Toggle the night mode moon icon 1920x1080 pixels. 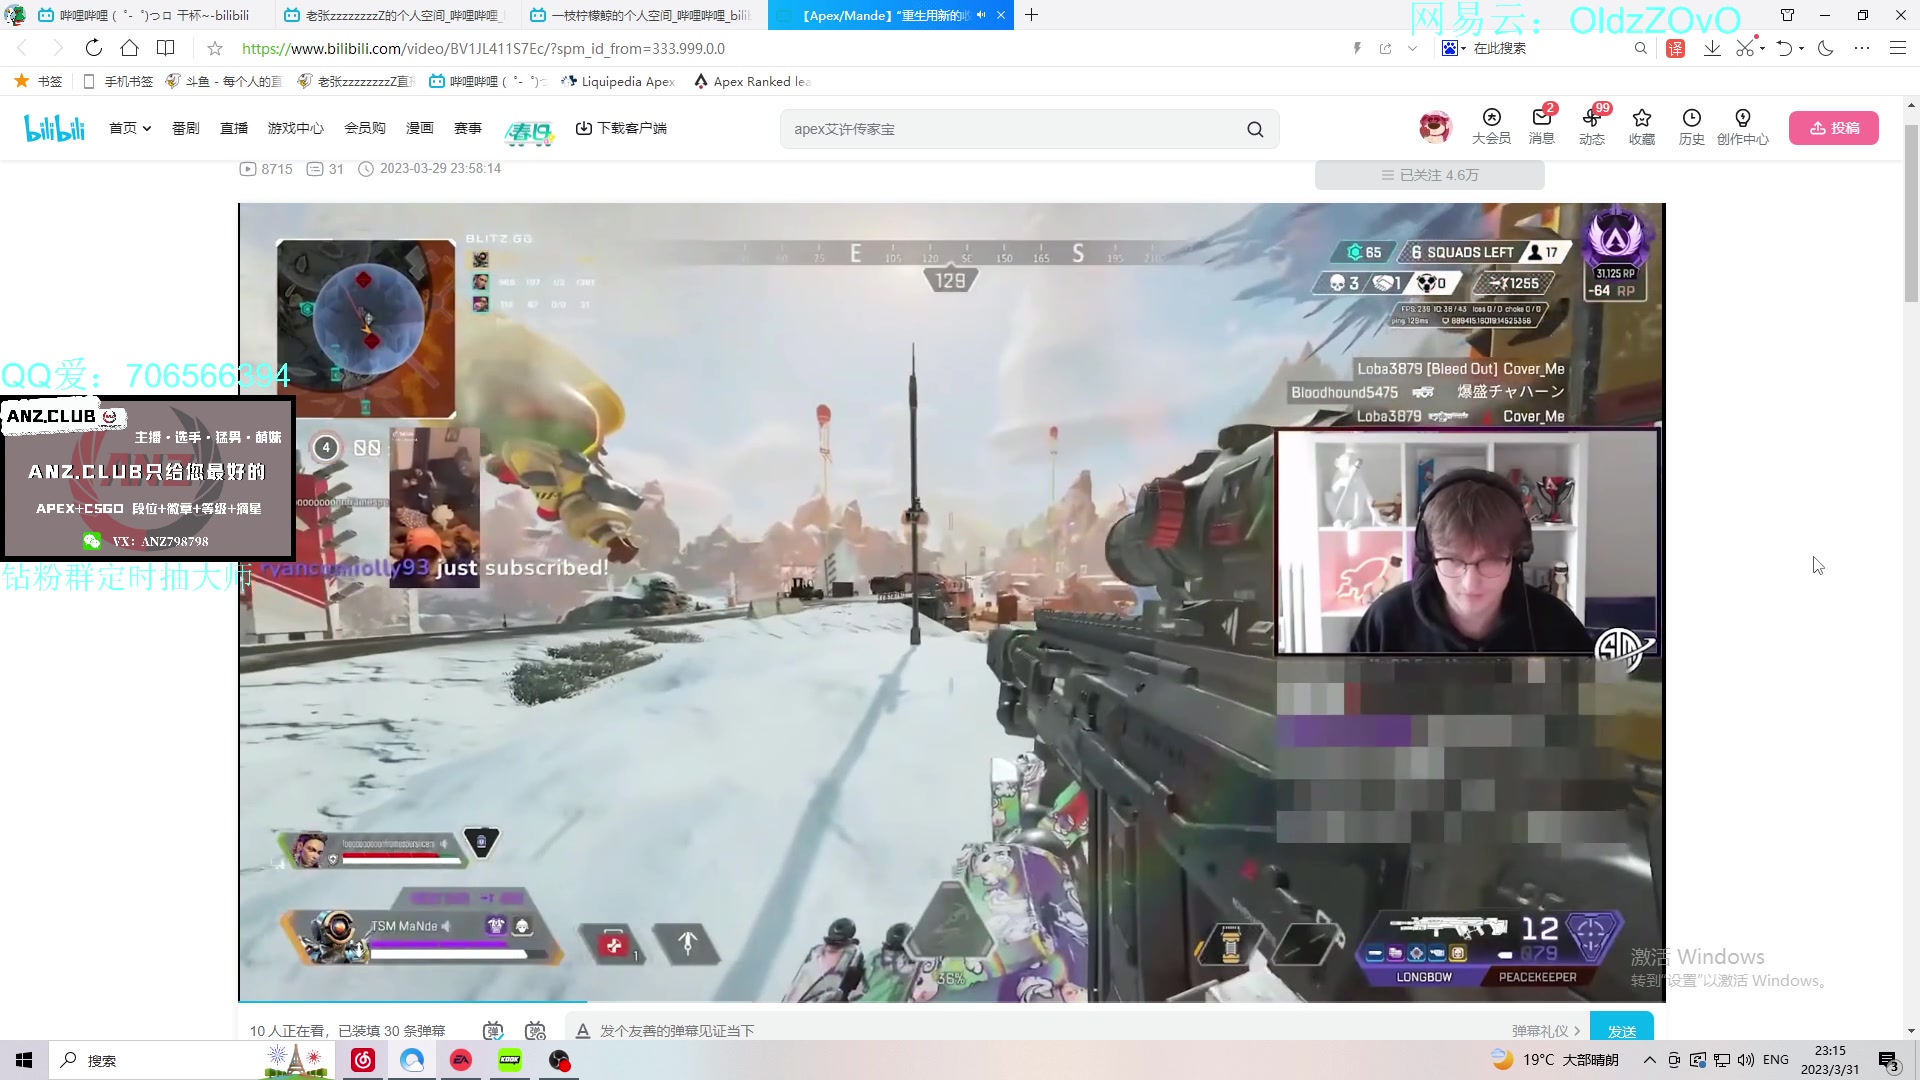tap(1826, 48)
